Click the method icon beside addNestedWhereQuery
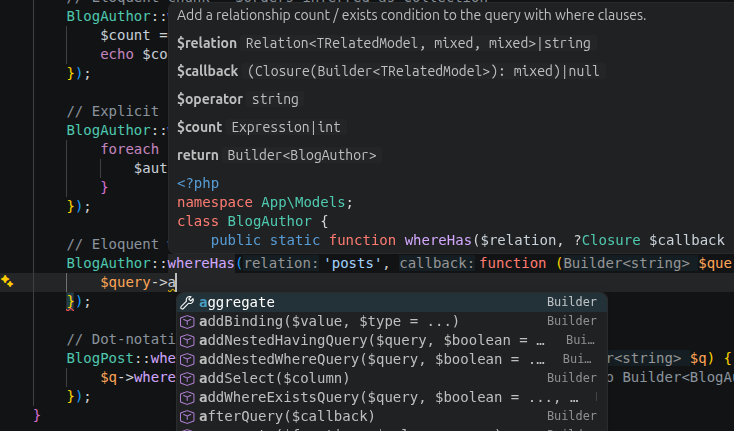Viewport: 734px width, 431px height. [x=187, y=359]
